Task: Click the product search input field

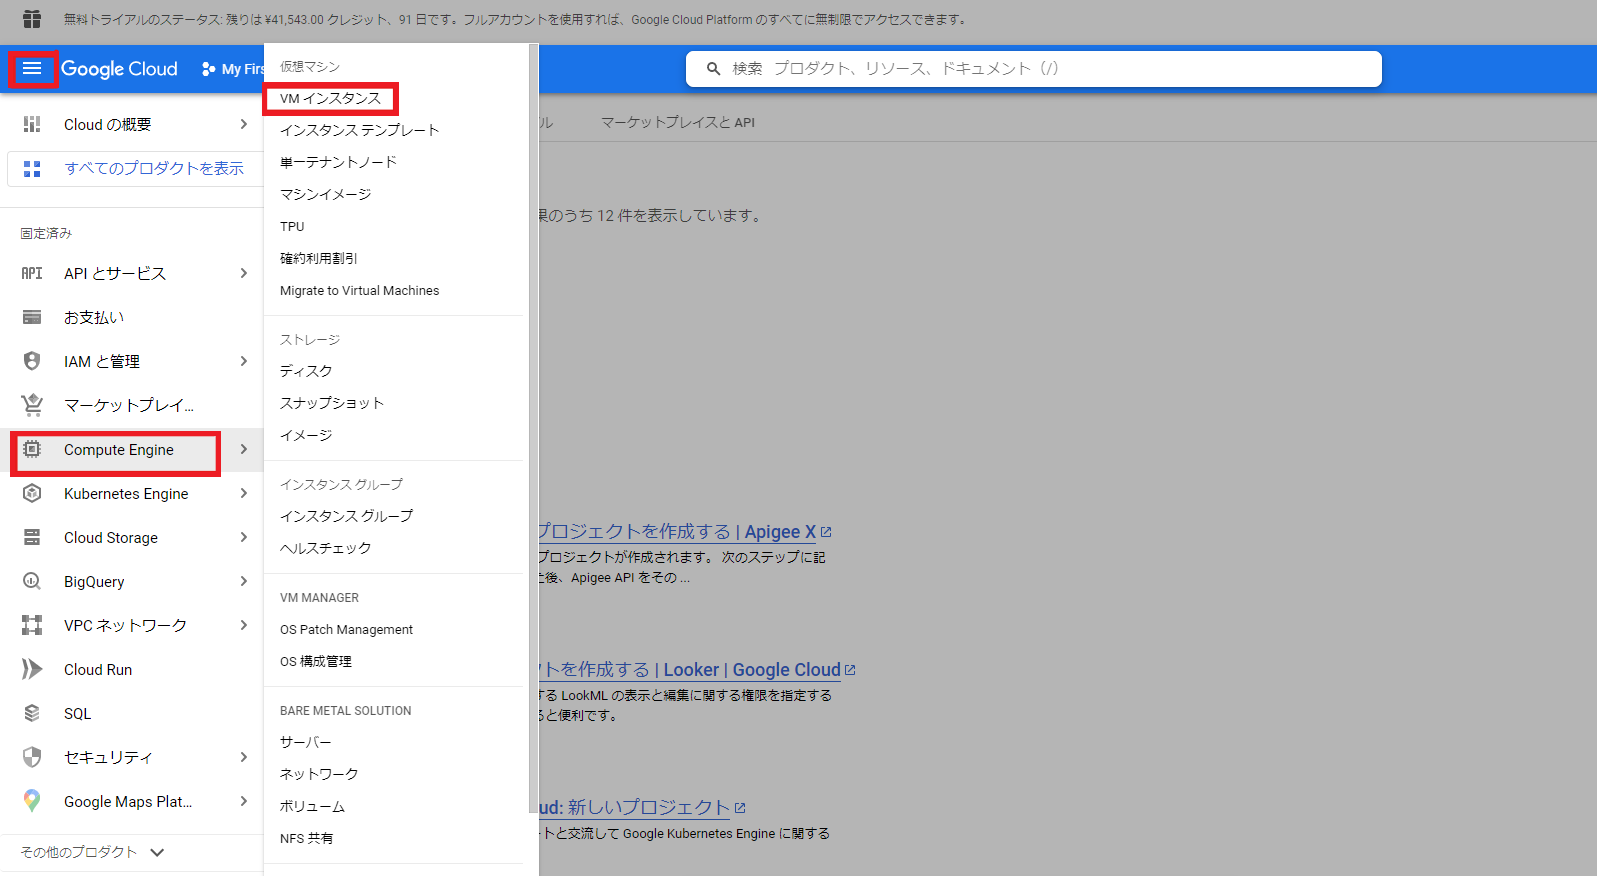Action: [x=1034, y=69]
